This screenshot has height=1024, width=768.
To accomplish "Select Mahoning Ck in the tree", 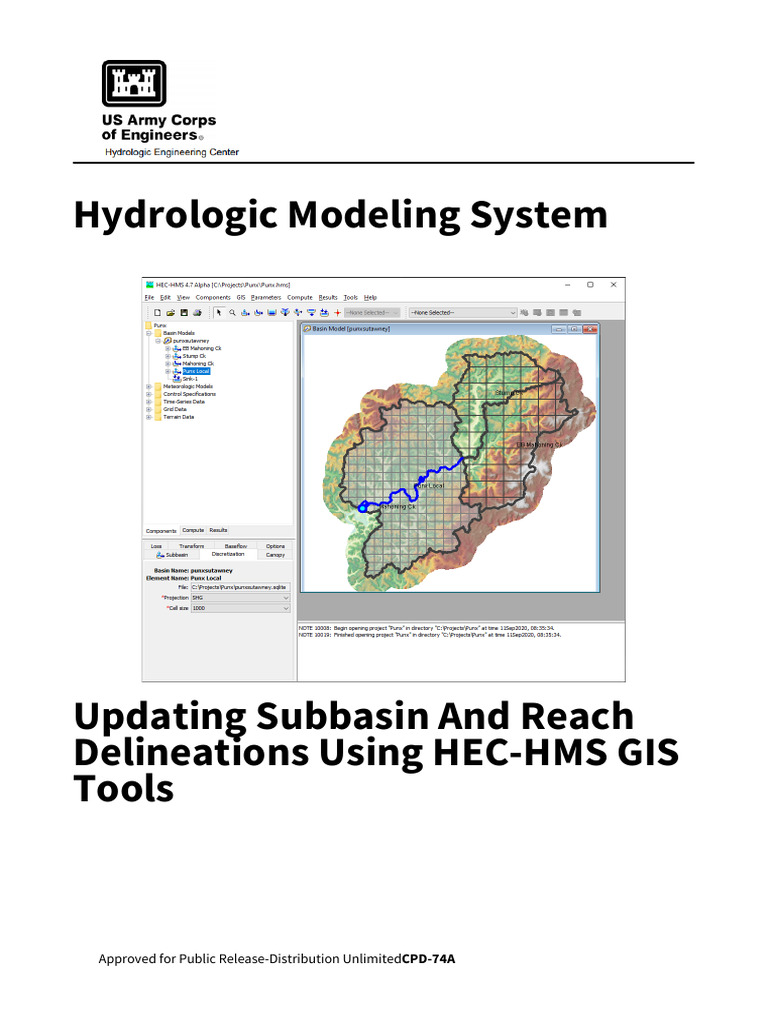I will (x=198, y=364).
